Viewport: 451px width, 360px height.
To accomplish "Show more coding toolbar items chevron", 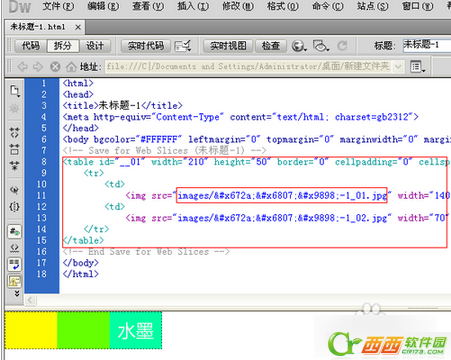I will pyautogui.click(x=16, y=293).
